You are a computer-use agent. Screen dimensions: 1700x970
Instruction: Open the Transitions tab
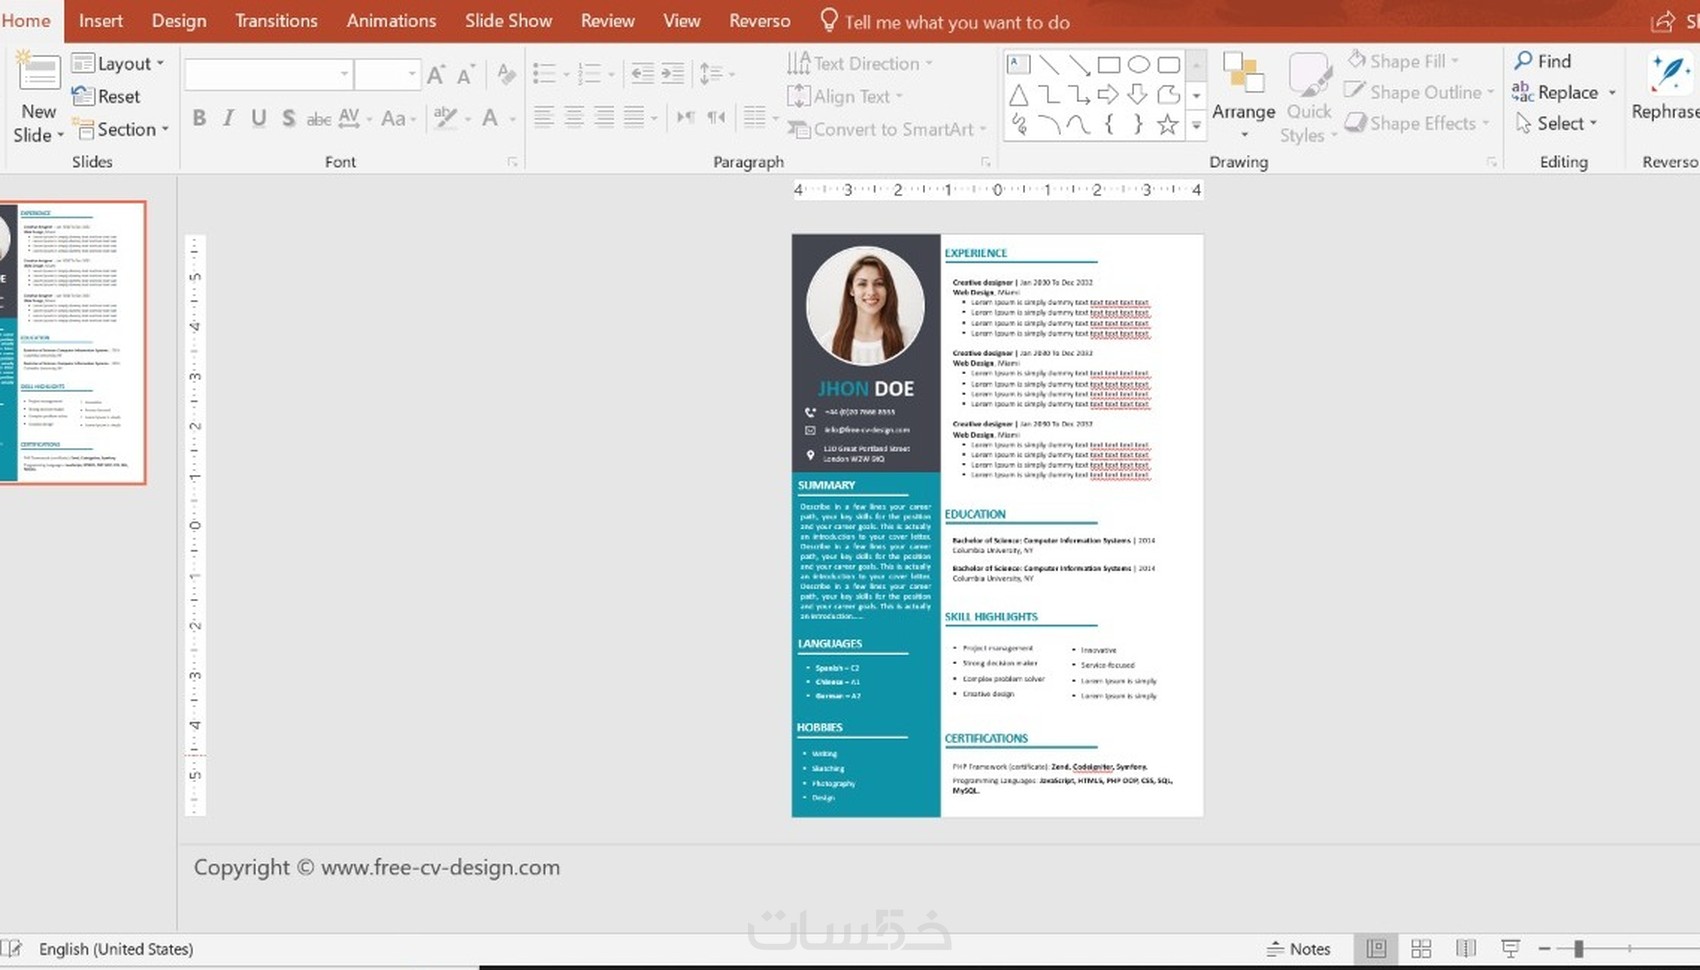pos(276,20)
